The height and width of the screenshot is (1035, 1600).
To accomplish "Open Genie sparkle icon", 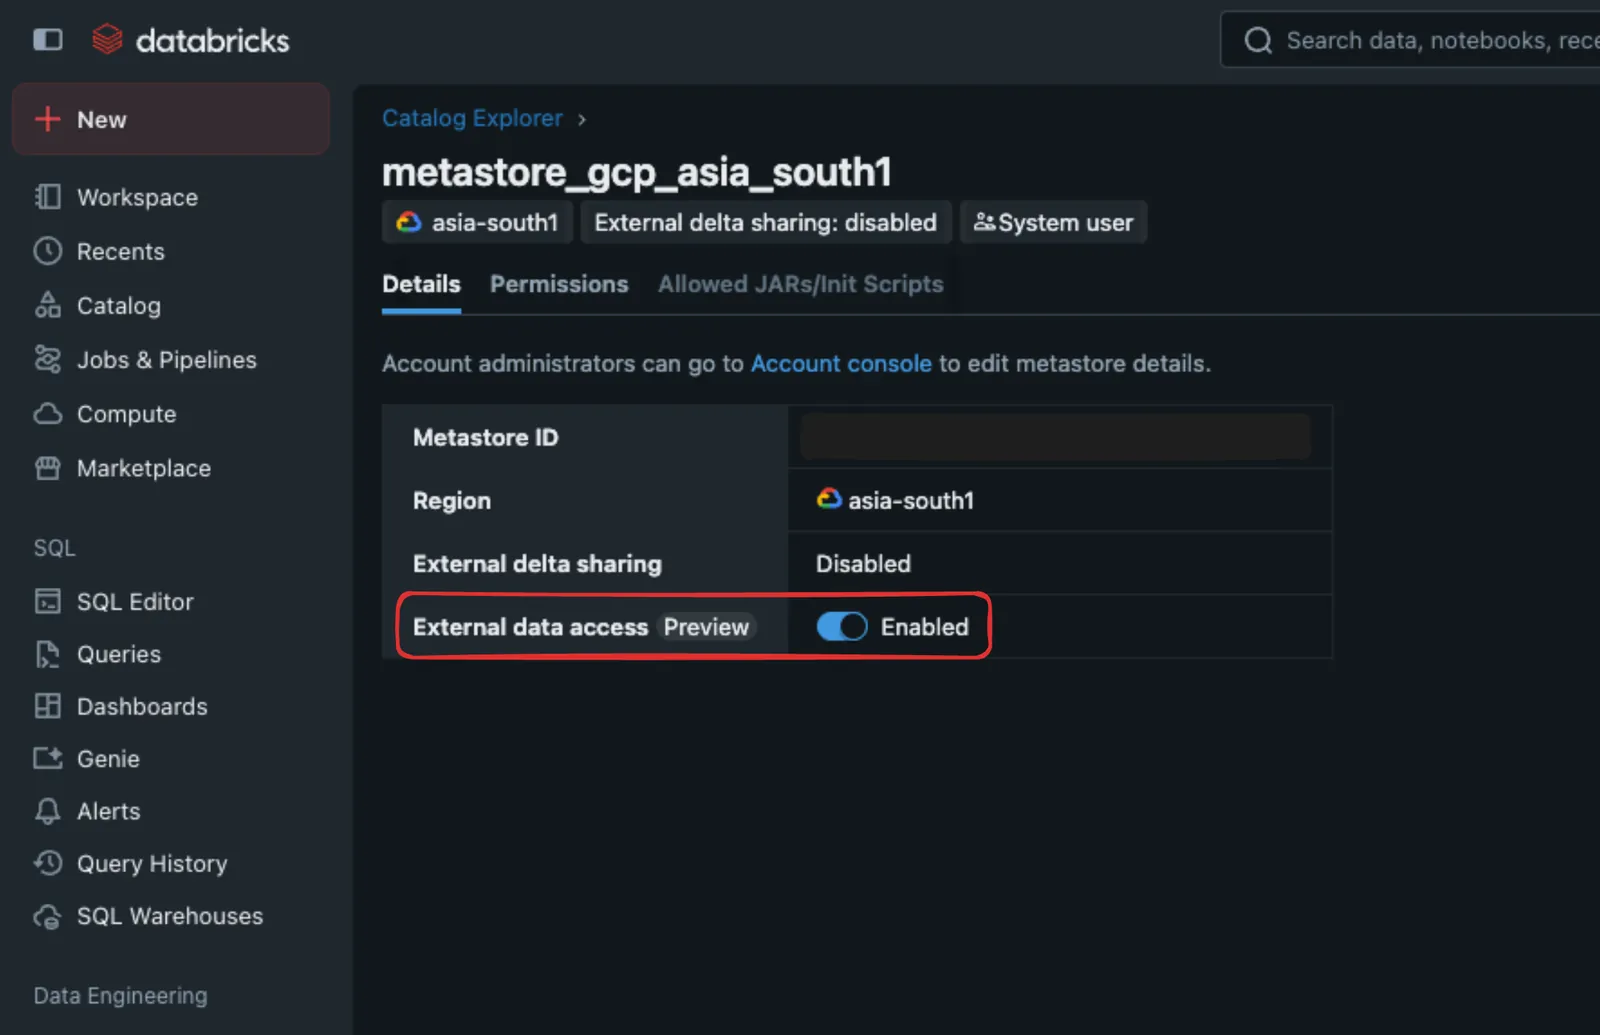I will coord(47,759).
